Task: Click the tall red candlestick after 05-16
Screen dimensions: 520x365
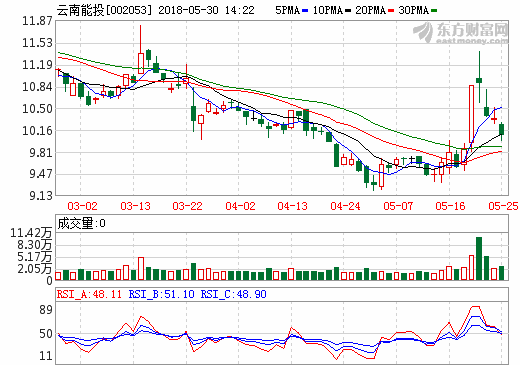Action: pos(471,114)
